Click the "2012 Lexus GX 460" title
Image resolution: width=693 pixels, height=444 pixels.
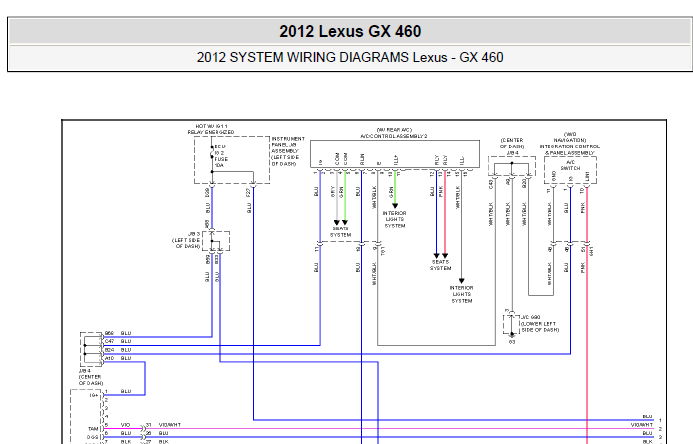(x=350, y=31)
